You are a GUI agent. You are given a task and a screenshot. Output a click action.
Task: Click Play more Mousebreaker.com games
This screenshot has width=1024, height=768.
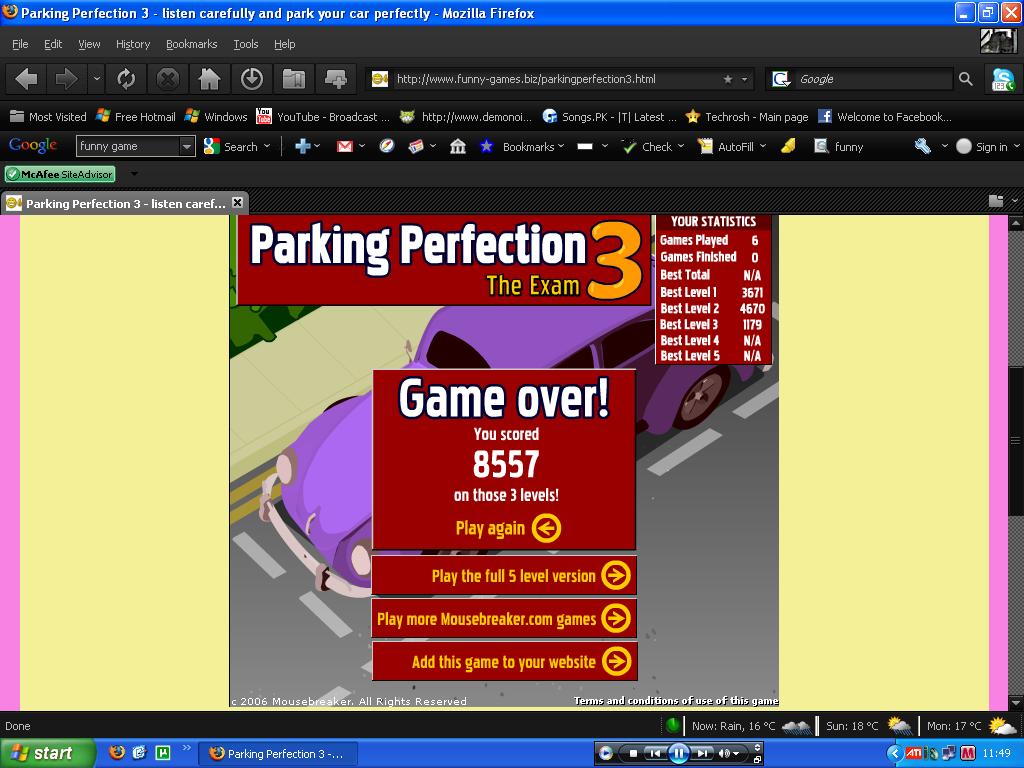504,618
